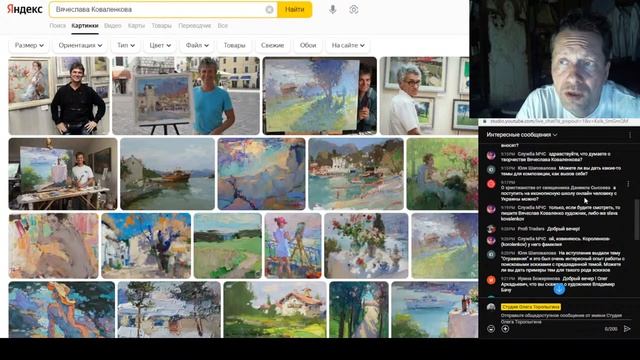This screenshot has width=640, height=360.
Task: Open the painting of a girl in red hat at an easel
Action: tap(293, 246)
